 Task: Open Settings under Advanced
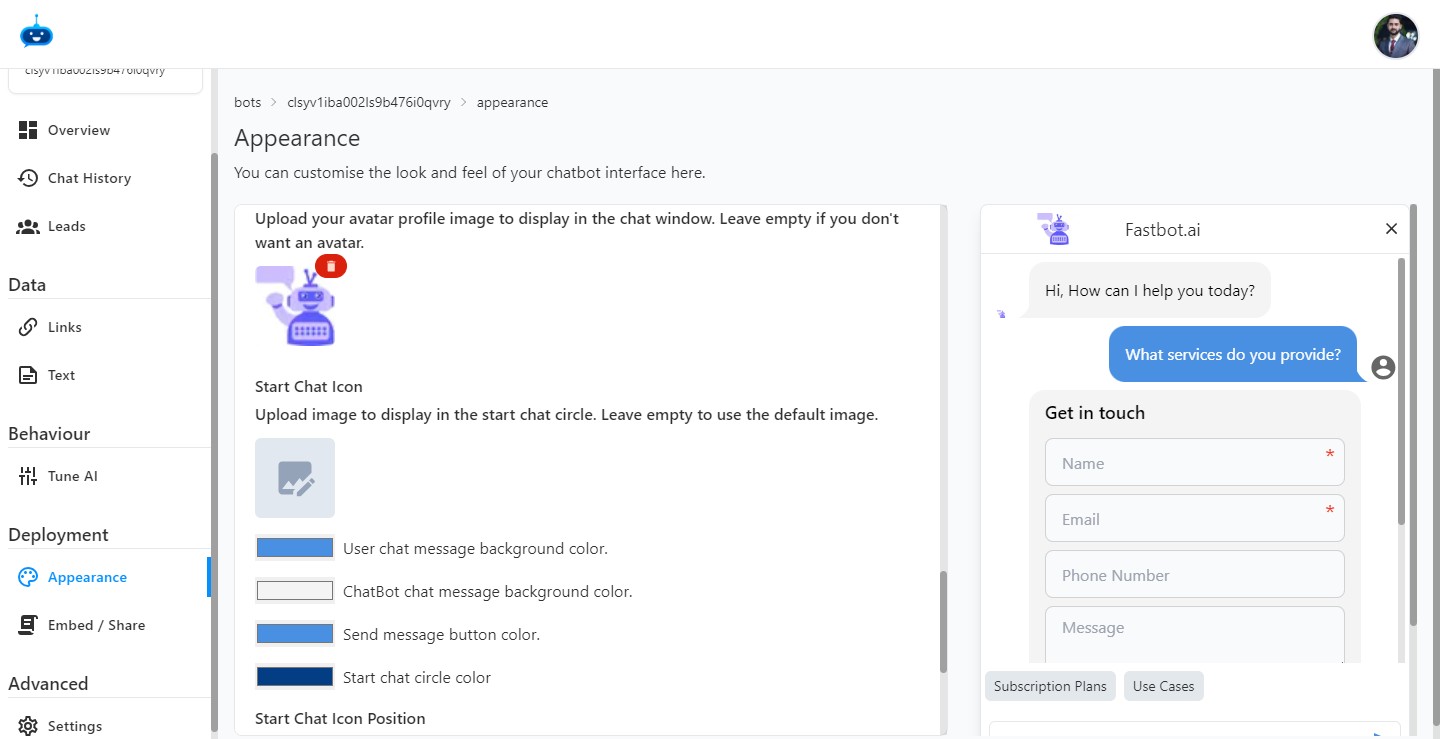click(x=75, y=725)
